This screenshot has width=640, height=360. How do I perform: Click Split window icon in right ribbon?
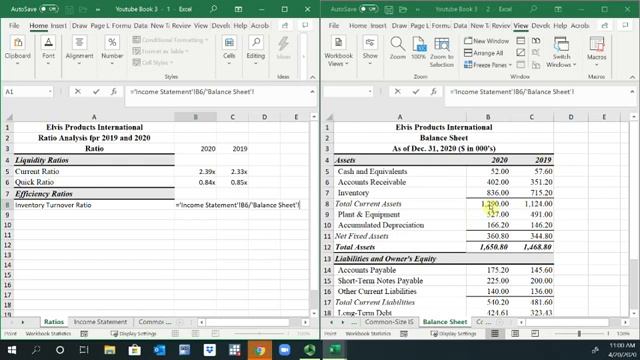click(521, 41)
